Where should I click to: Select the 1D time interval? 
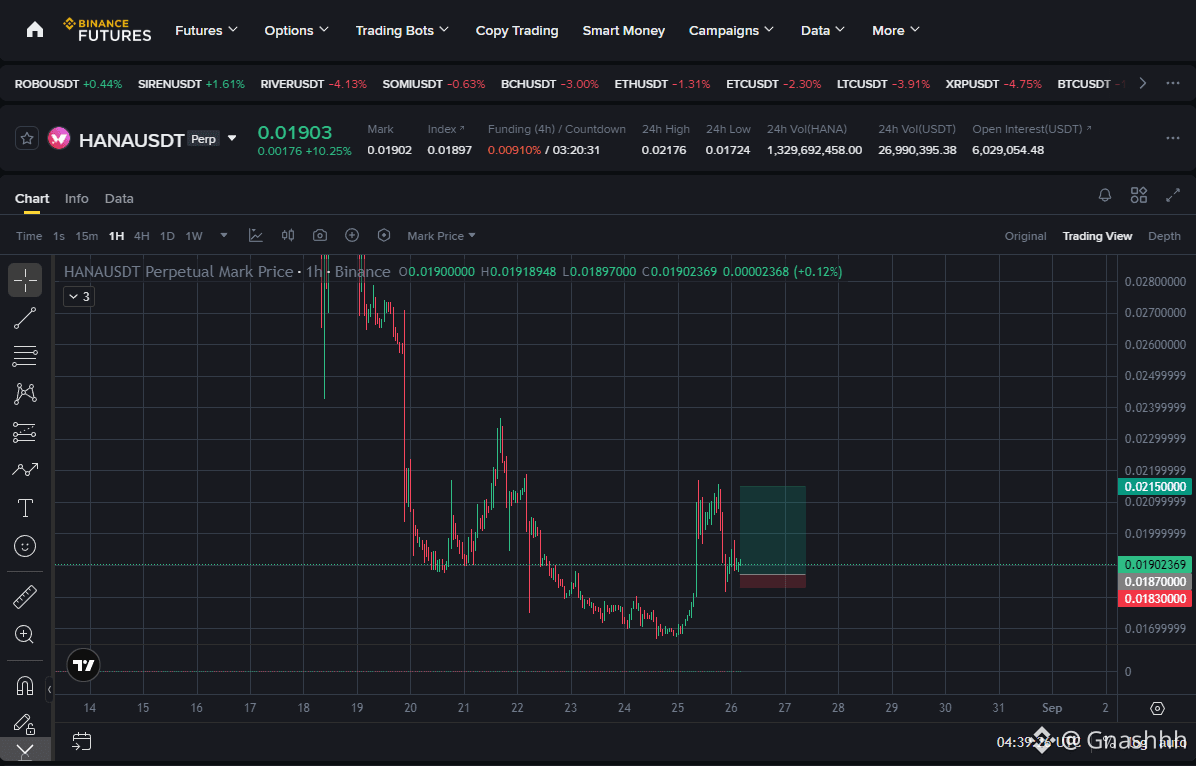(x=167, y=236)
